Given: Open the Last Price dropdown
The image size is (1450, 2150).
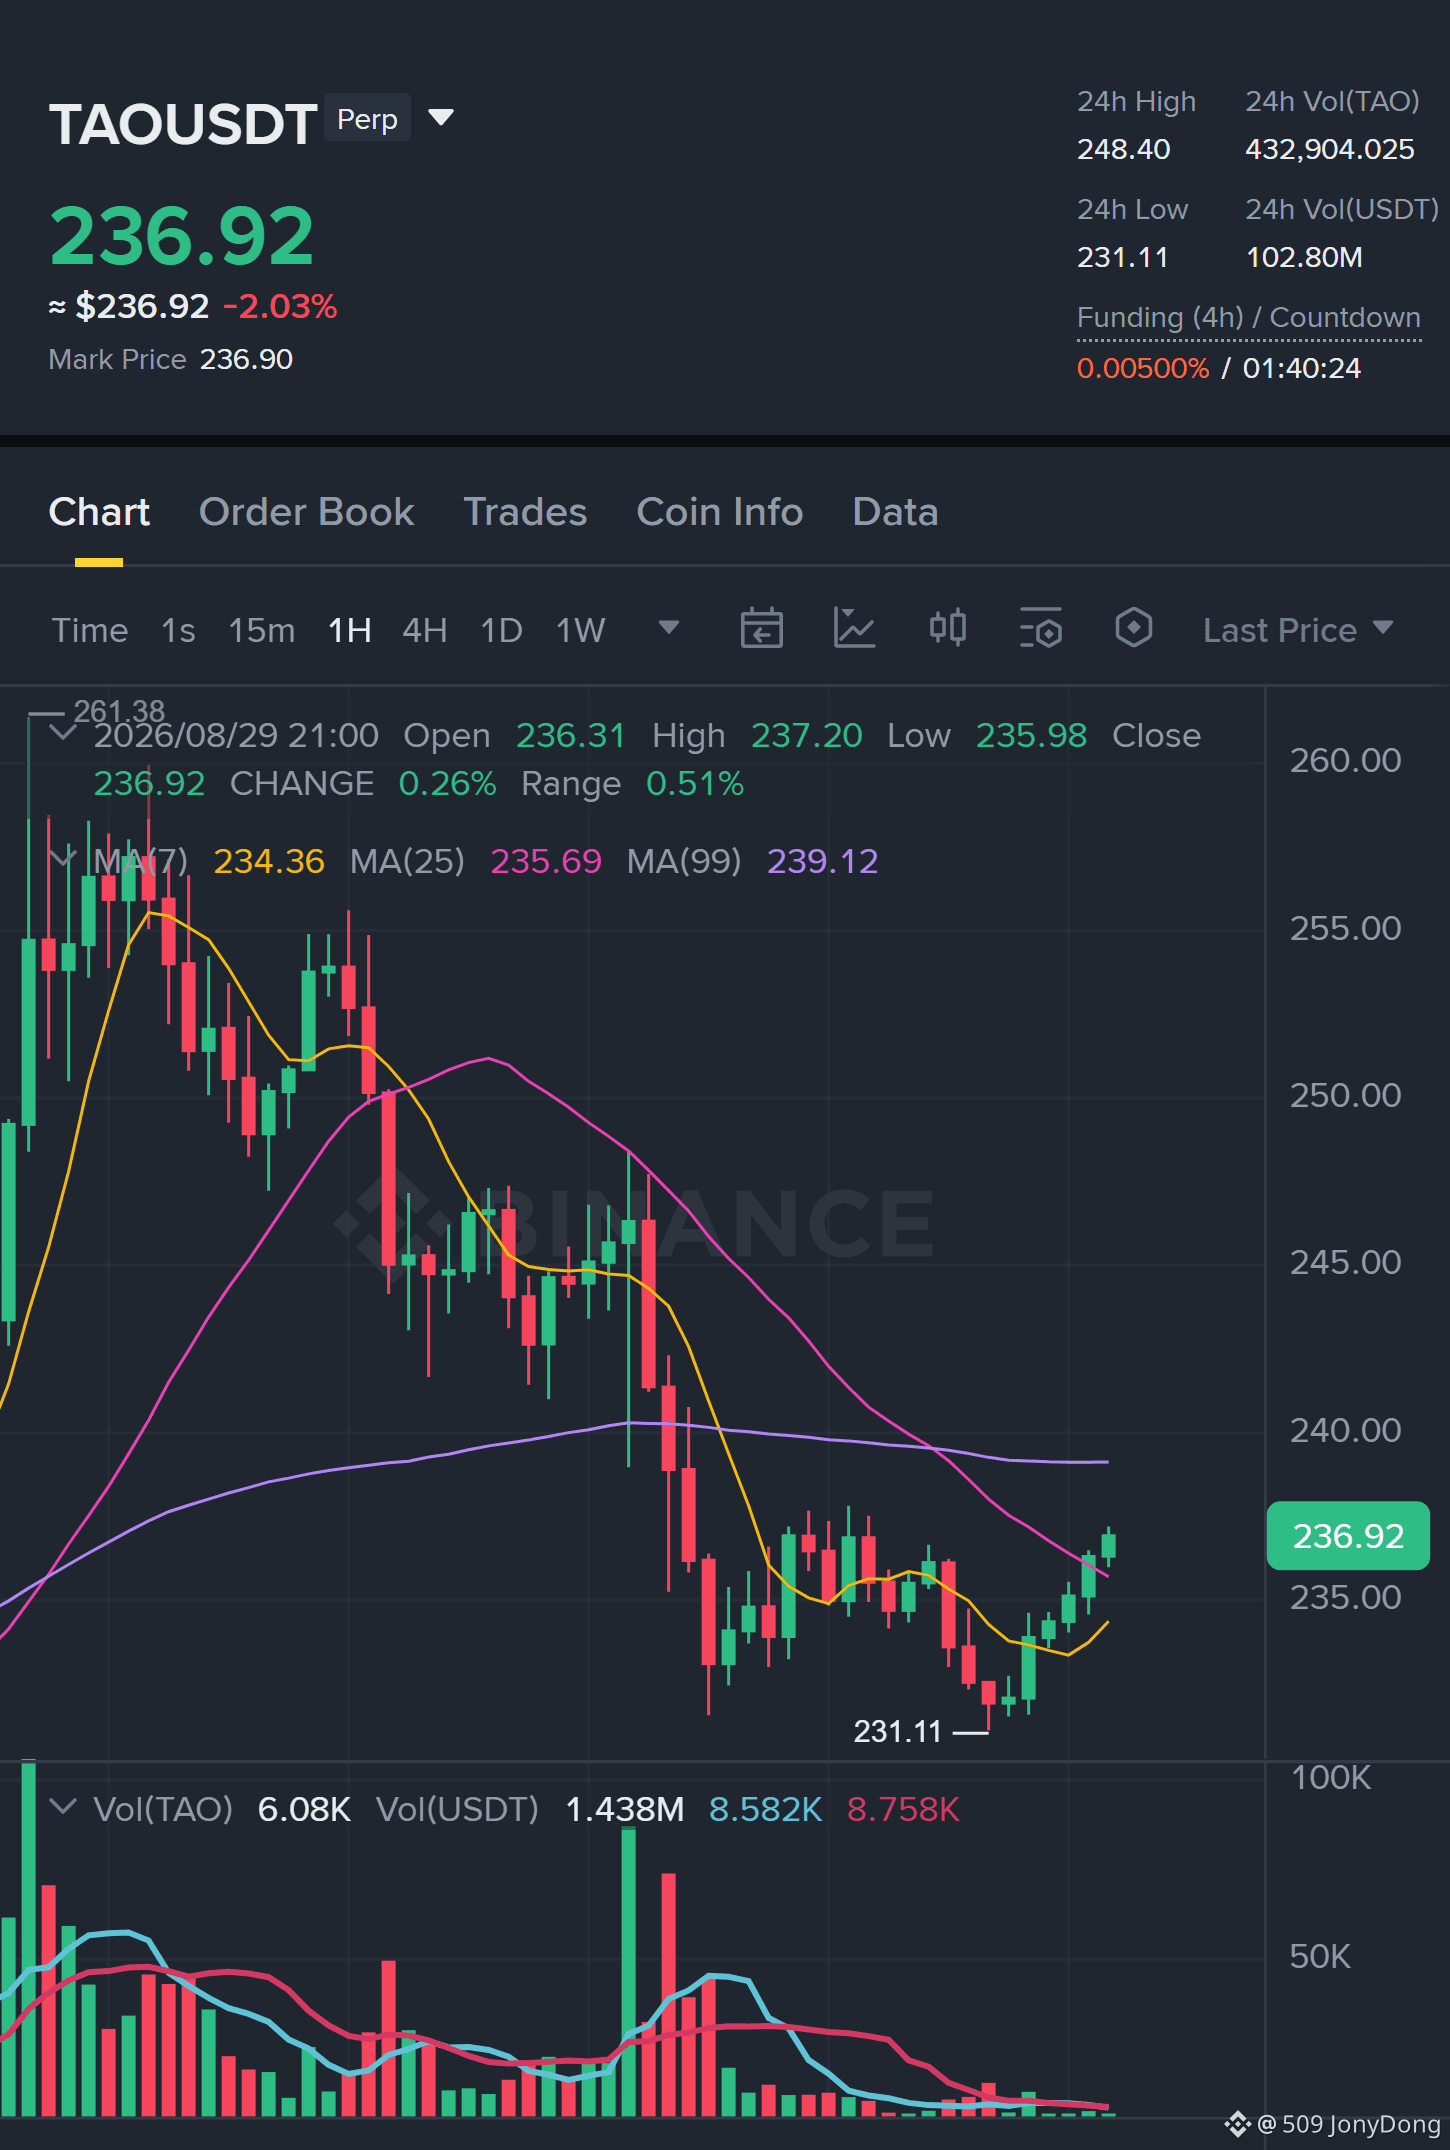Looking at the screenshot, I should [1298, 630].
